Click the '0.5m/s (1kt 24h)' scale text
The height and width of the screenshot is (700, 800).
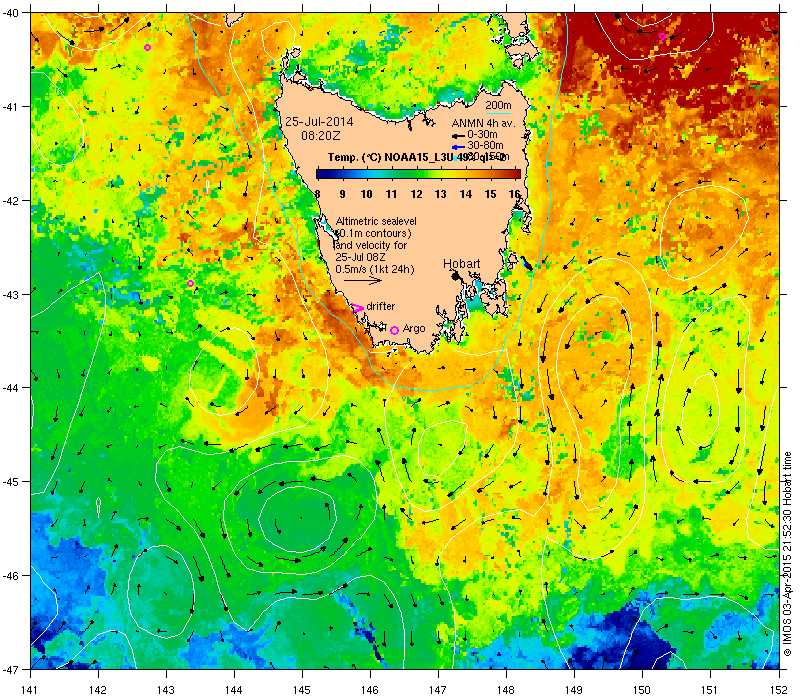[x=375, y=269]
